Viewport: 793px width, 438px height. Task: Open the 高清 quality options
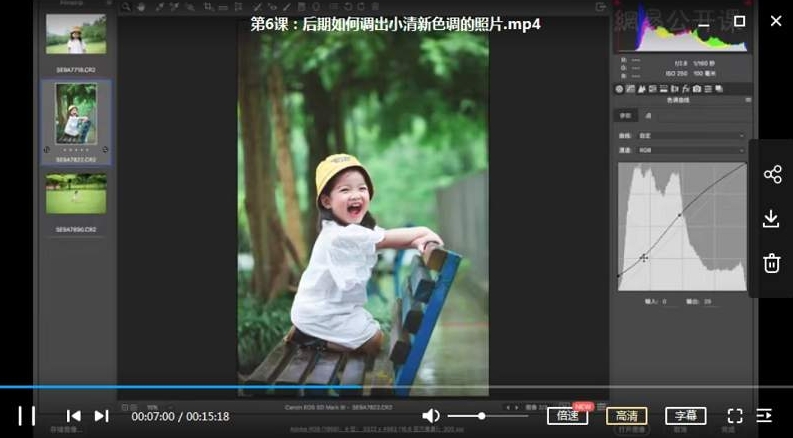[x=627, y=416]
